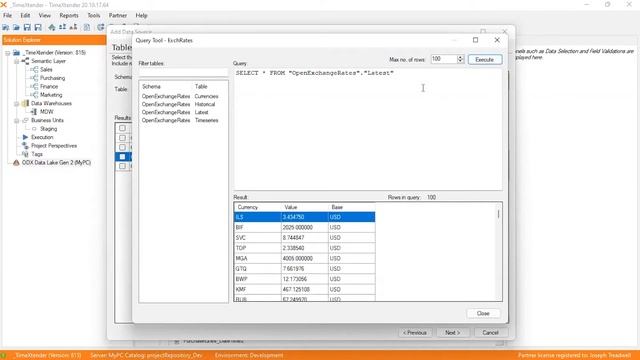Click Next in Add Data Source wizard
This screenshot has width=640, height=360.
coord(453,333)
